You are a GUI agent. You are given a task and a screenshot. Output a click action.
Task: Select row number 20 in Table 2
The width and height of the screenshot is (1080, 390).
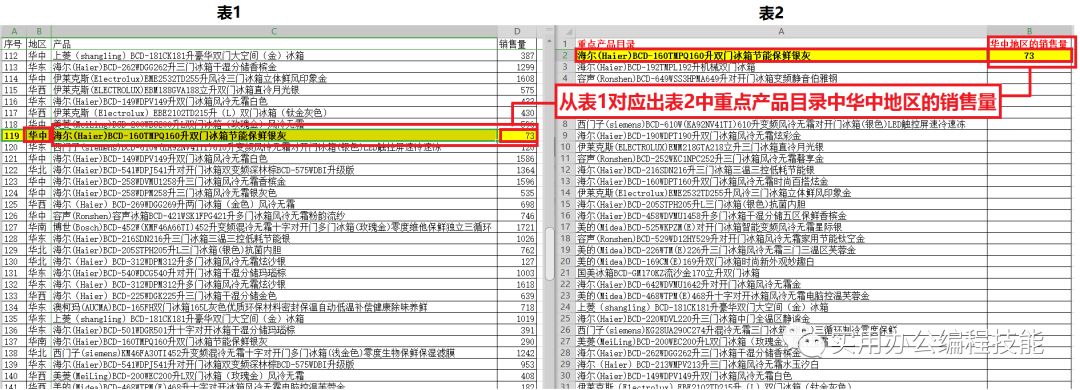tap(565, 261)
